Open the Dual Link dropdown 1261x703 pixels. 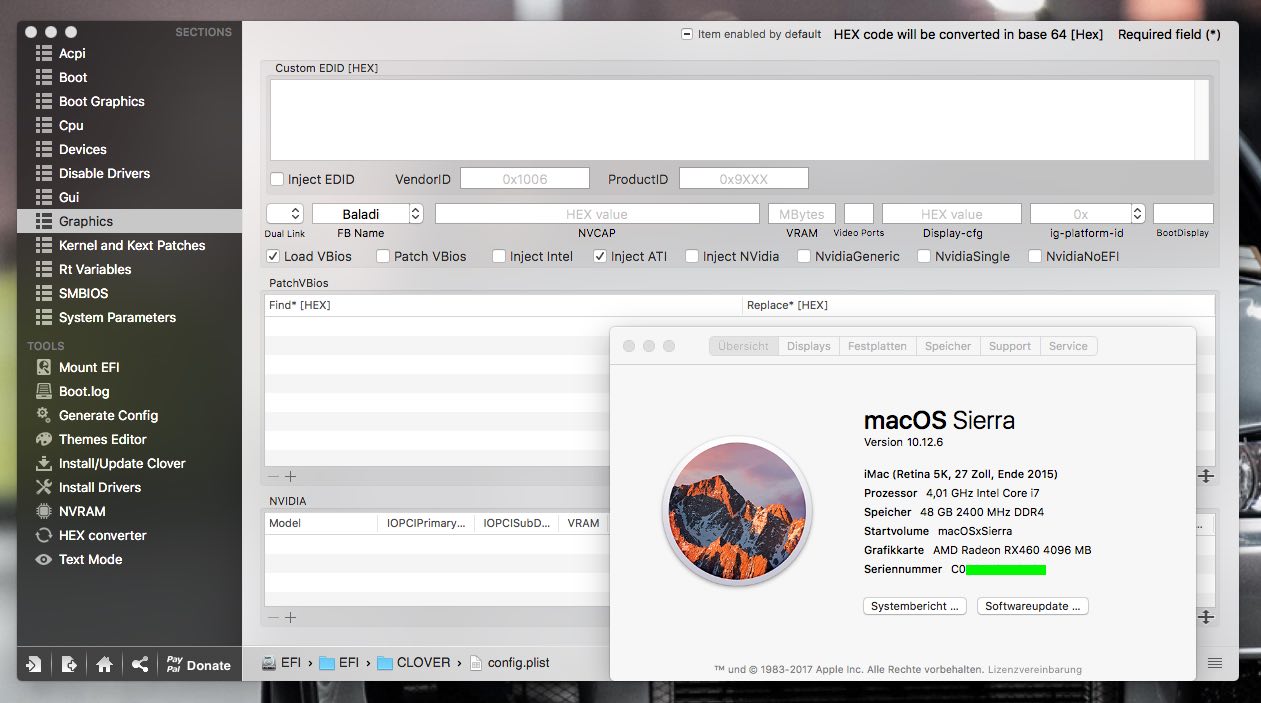point(285,214)
